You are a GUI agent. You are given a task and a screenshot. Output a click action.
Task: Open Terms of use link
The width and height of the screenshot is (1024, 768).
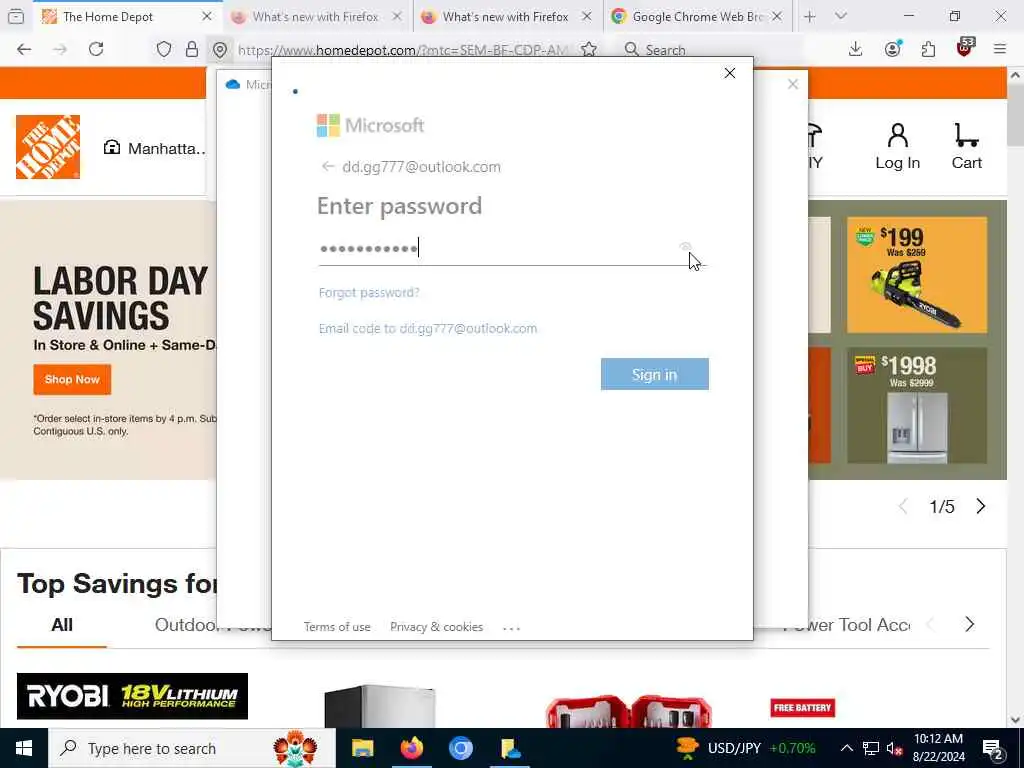337,627
